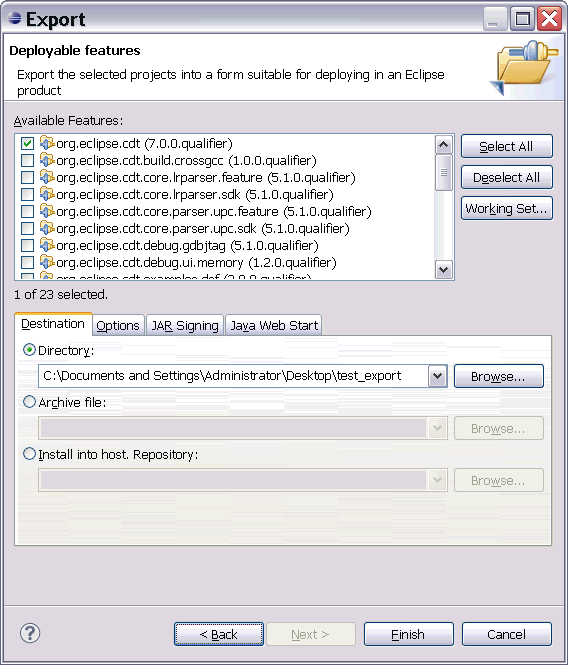Browse for the Directory destination
This screenshot has height=665, width=568.
point(498,376)
